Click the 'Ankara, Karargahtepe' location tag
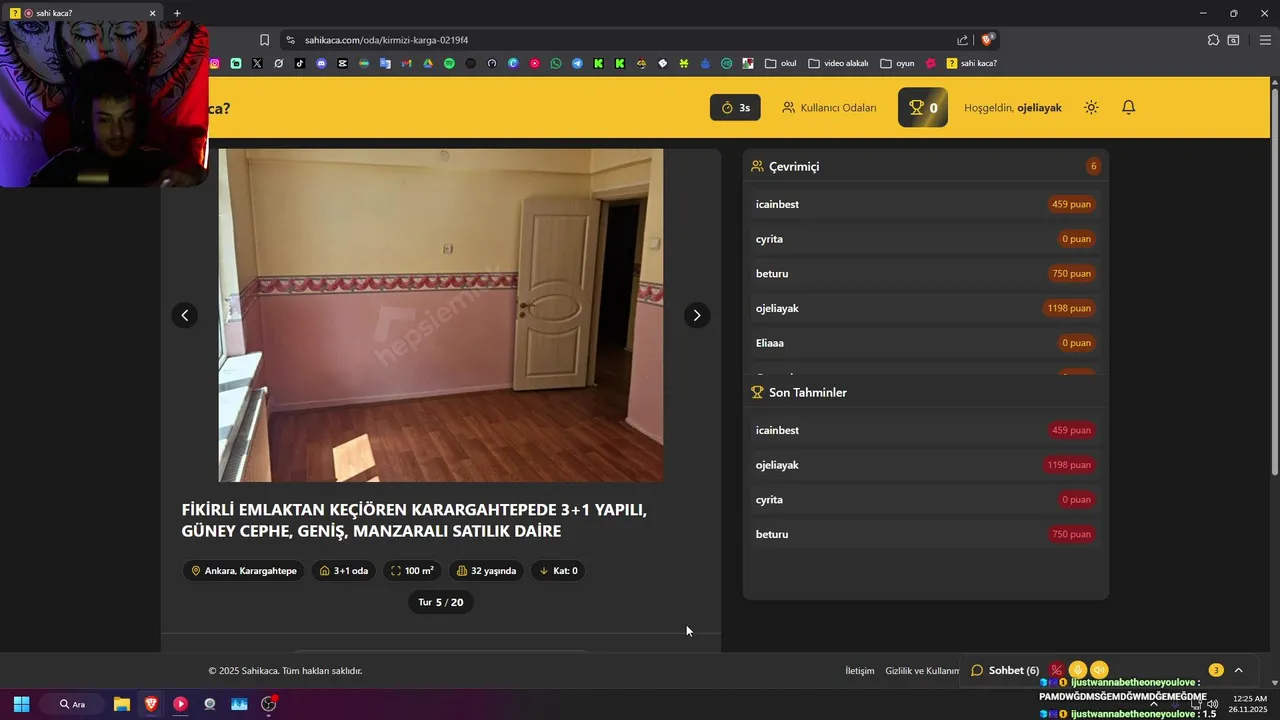 [244, 571]
